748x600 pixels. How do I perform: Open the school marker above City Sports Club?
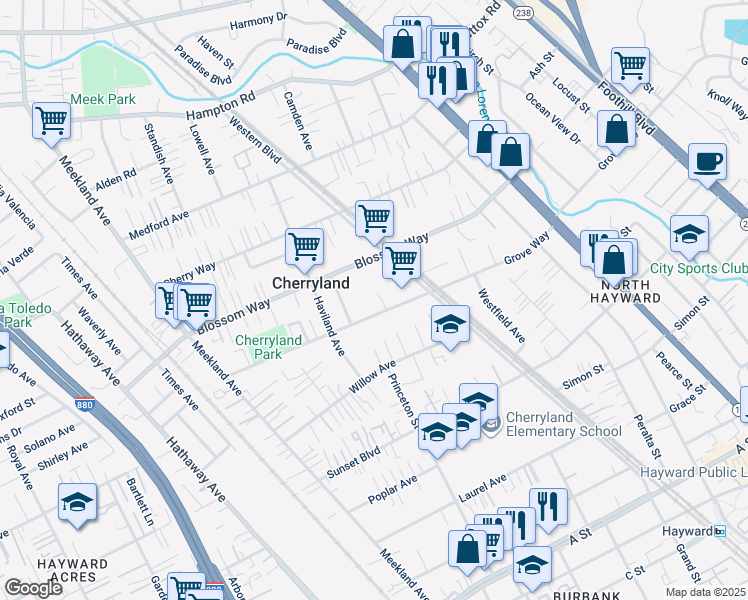click(689, 235)
